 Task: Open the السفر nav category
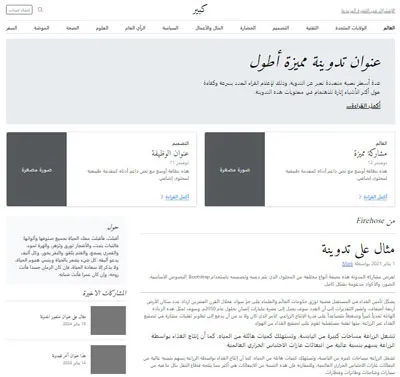click(x=12, y=28)
